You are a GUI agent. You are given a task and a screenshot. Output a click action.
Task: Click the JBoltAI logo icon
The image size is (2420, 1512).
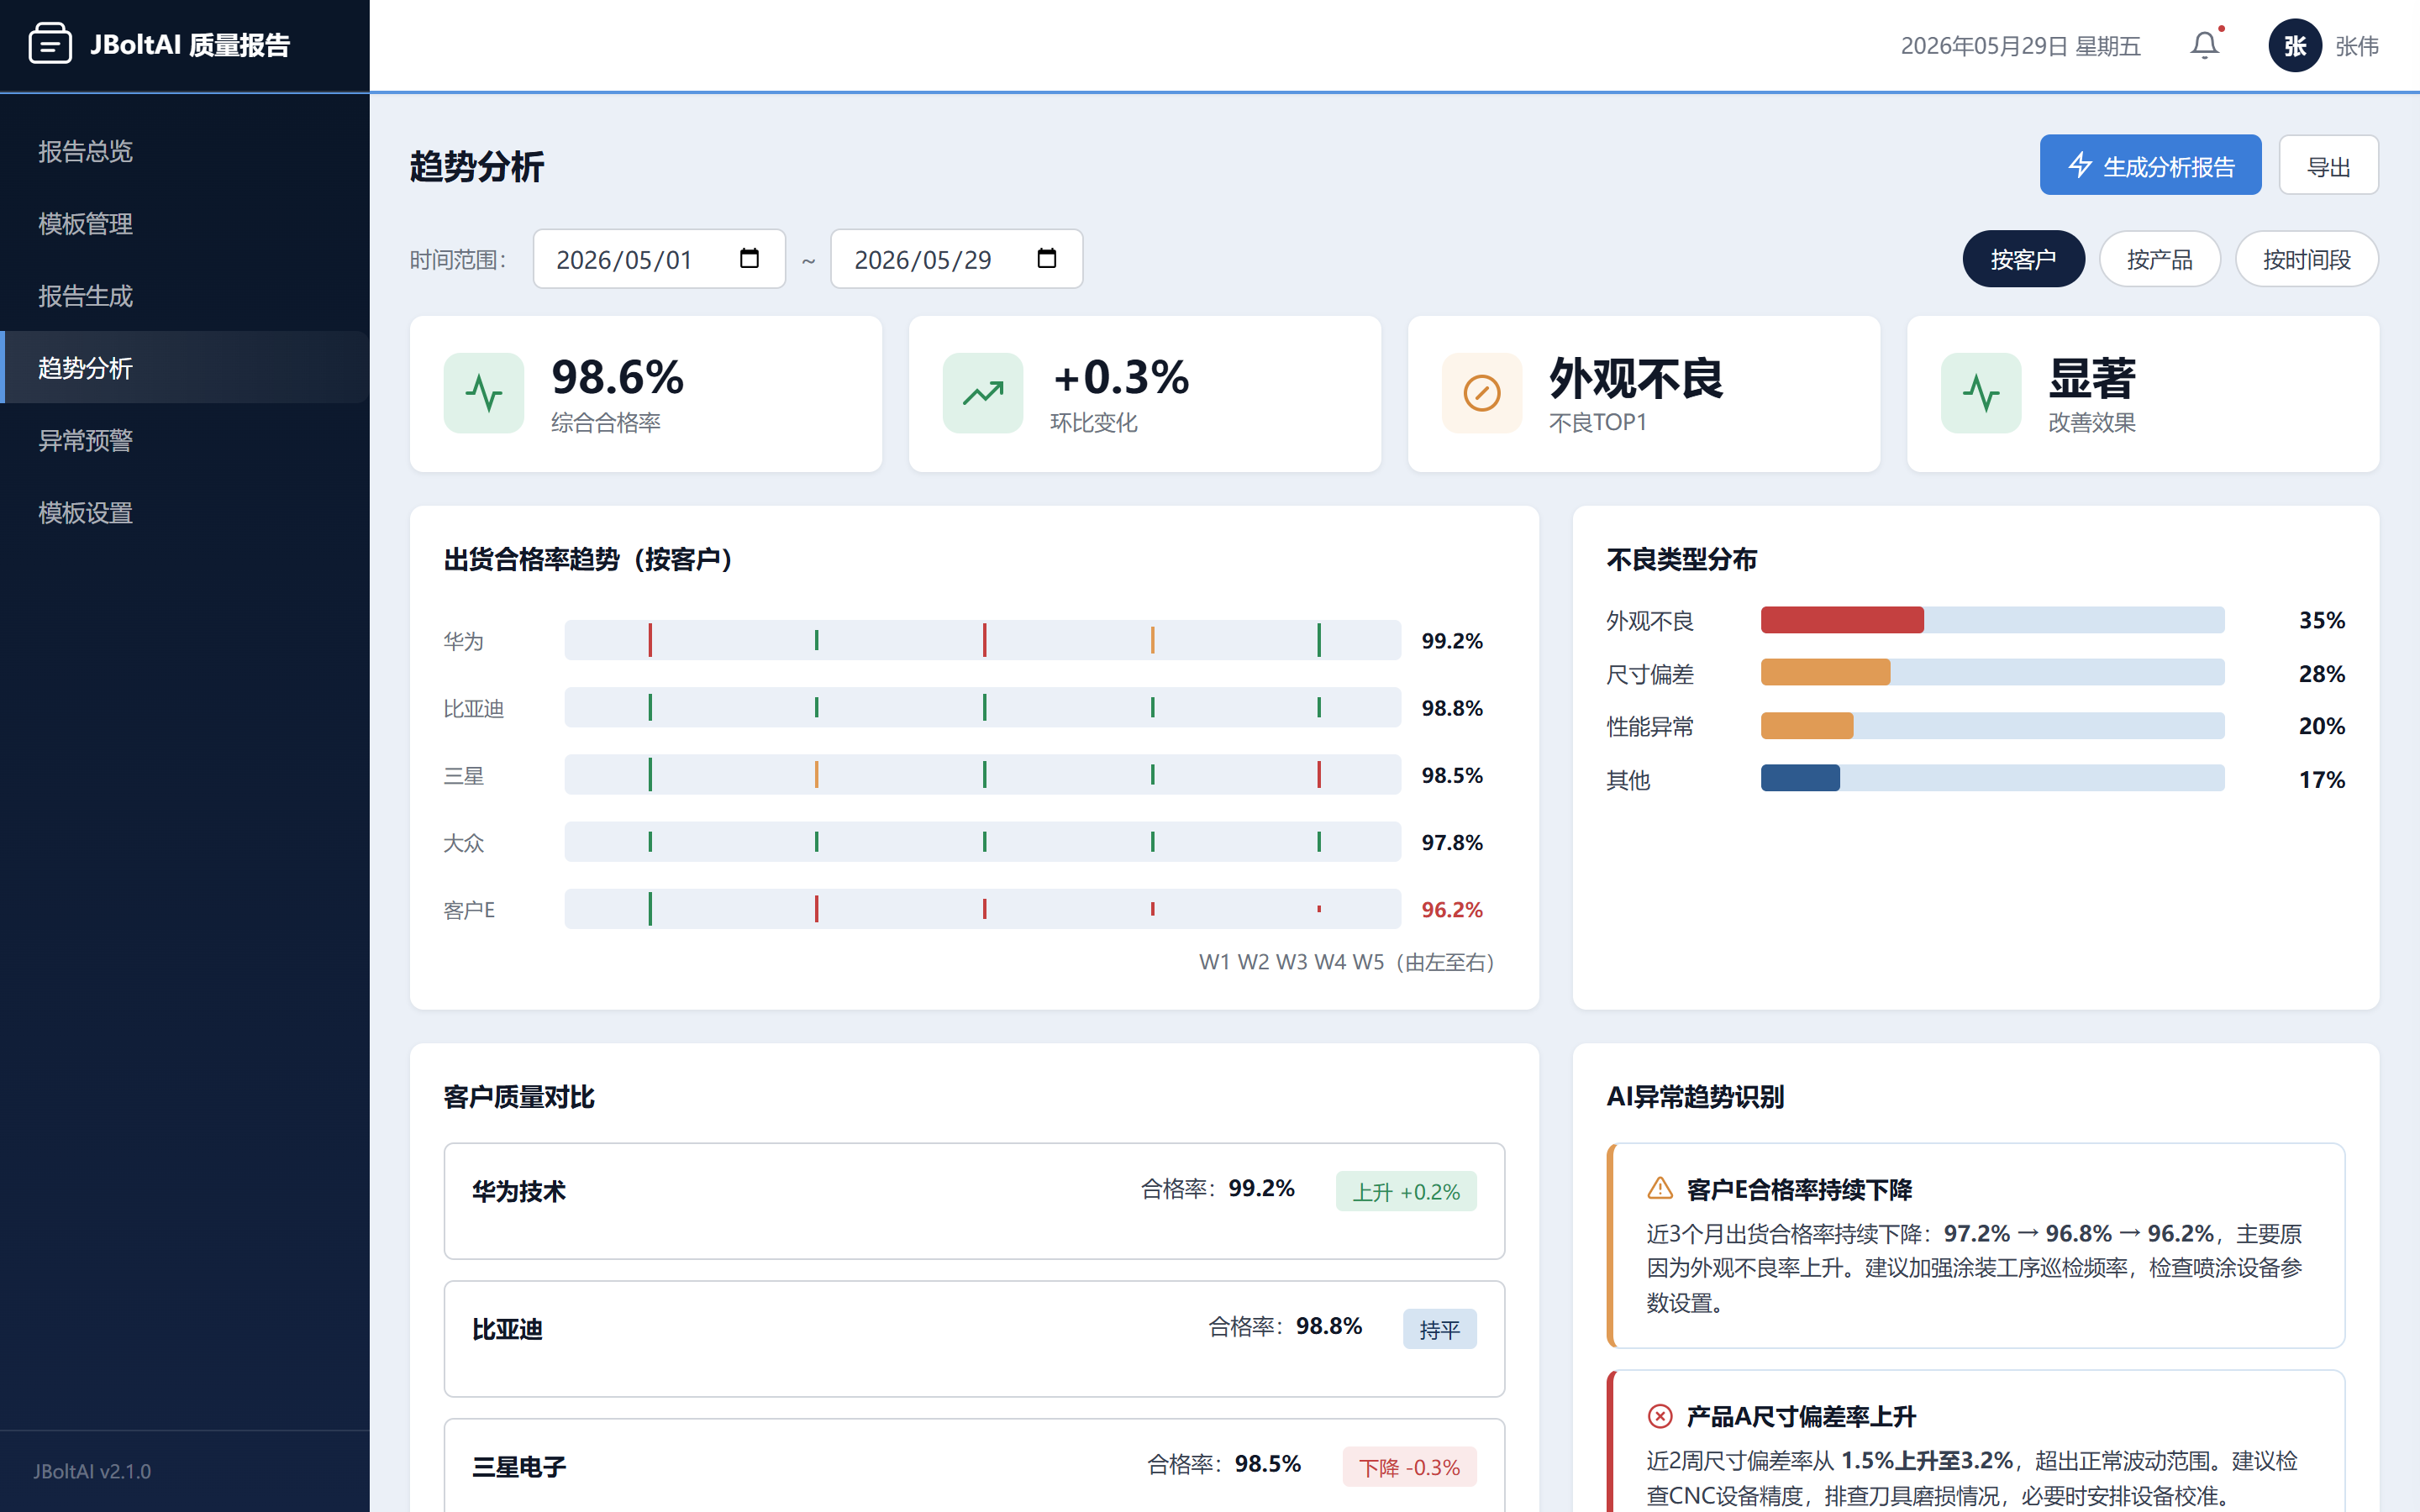coord(50,44)
